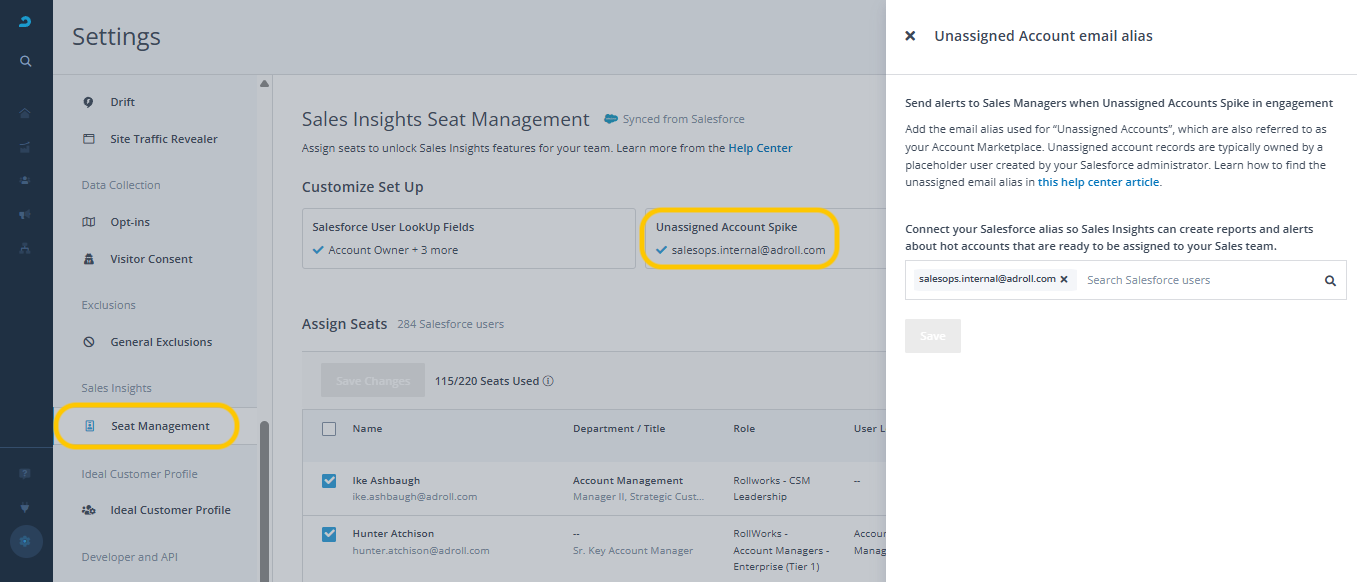Click the Drift icon in the settings menu
Viewport: 1357px width, 582px height.
click(x=88, y=102)
